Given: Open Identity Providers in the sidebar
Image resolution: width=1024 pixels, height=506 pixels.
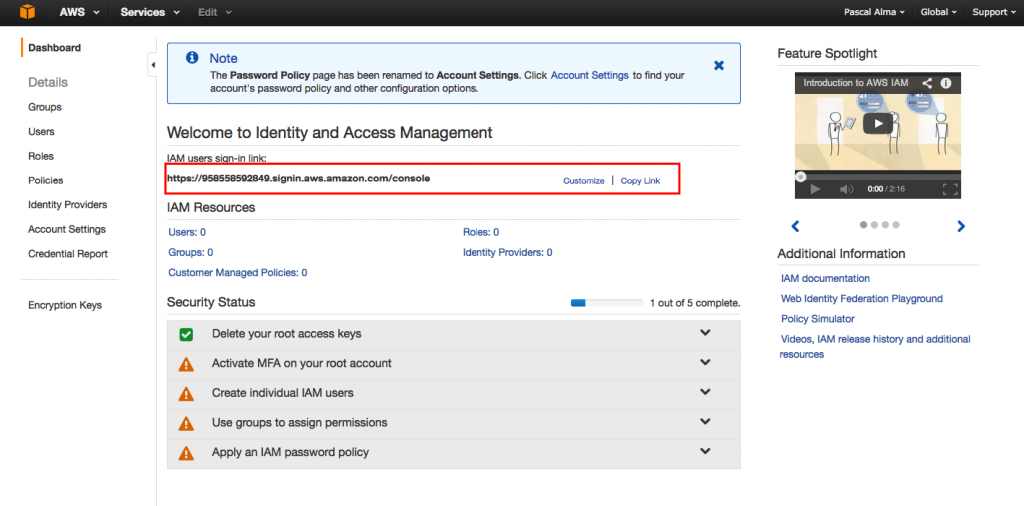Looking at the screenshot, I should pyautogui.click(x=67, y=204).
